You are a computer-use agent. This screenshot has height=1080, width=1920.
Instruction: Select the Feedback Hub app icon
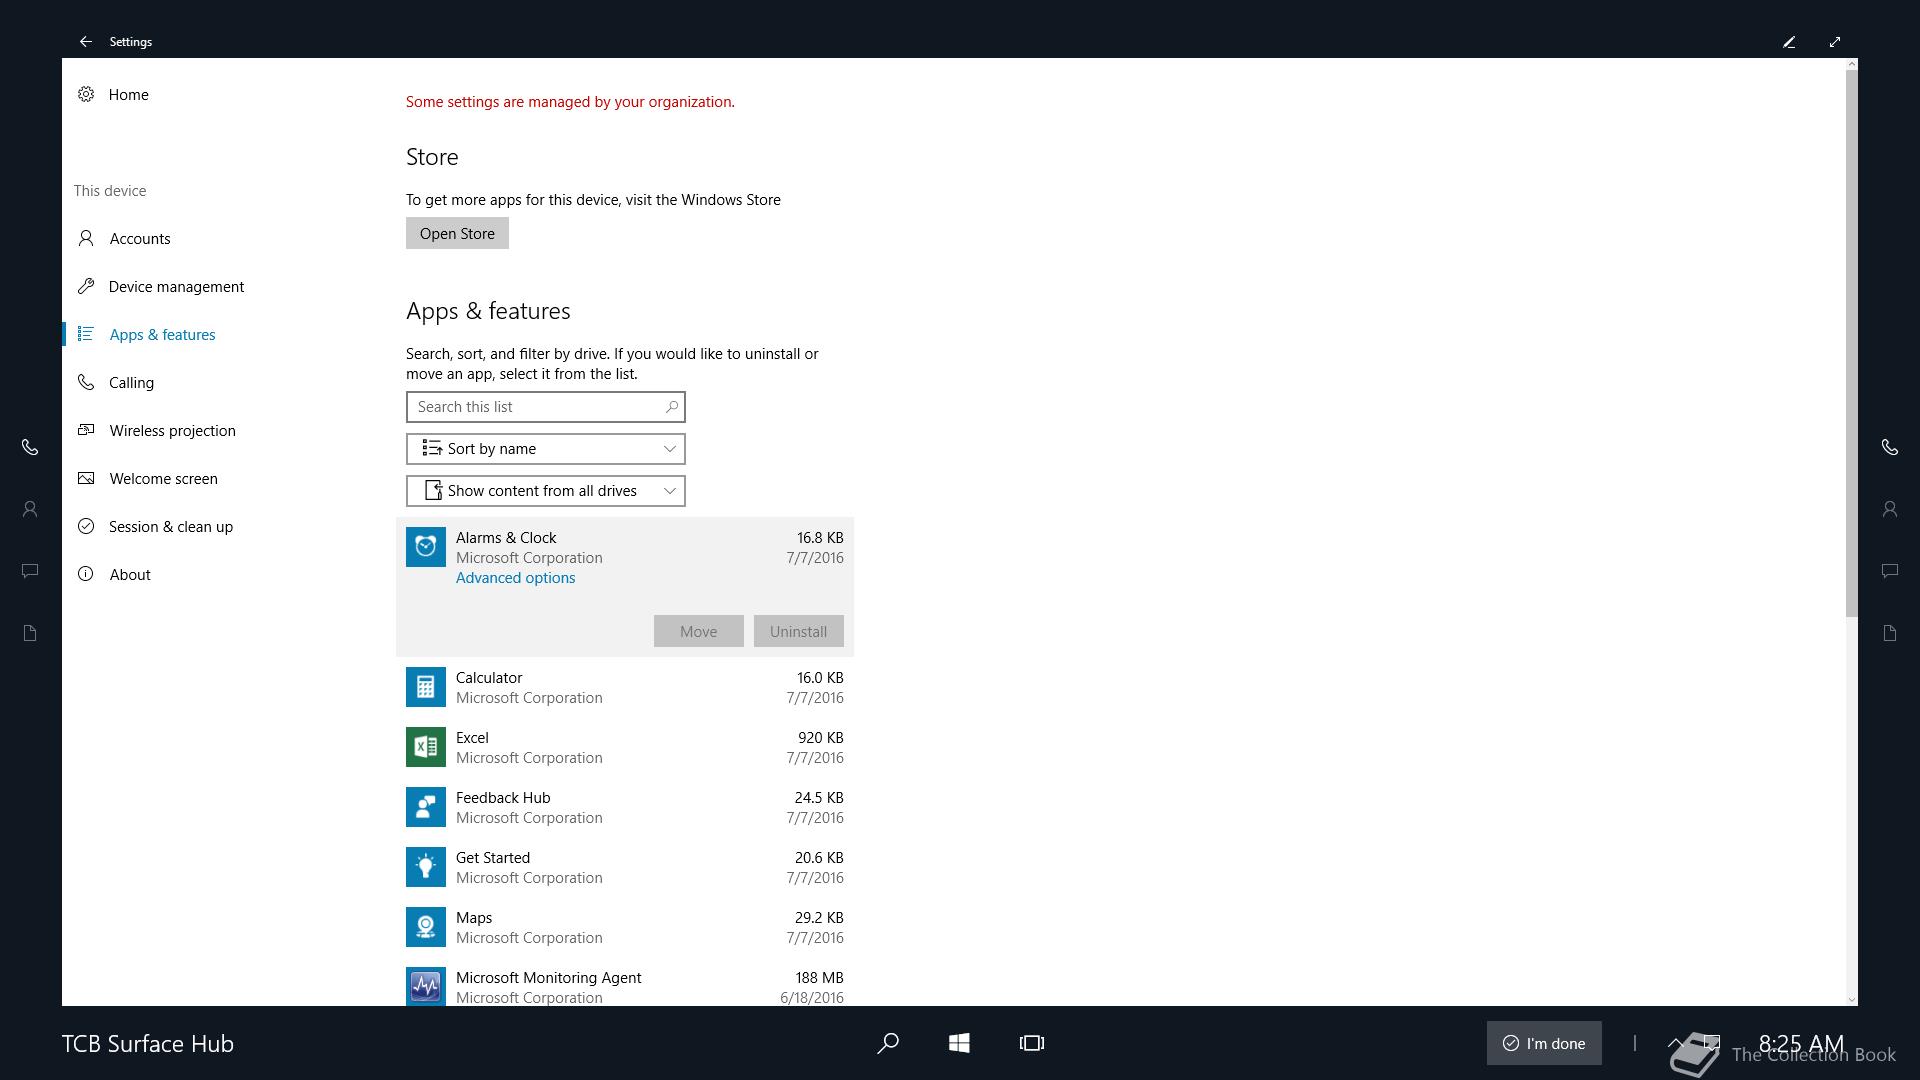425,807
